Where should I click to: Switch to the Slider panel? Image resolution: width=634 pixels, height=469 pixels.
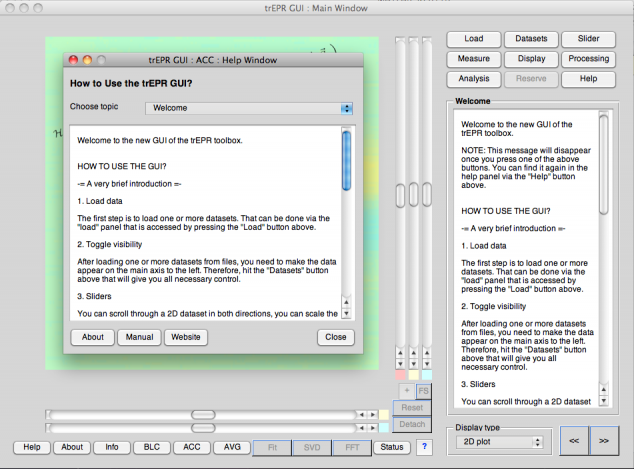click(x=588, y=39)
